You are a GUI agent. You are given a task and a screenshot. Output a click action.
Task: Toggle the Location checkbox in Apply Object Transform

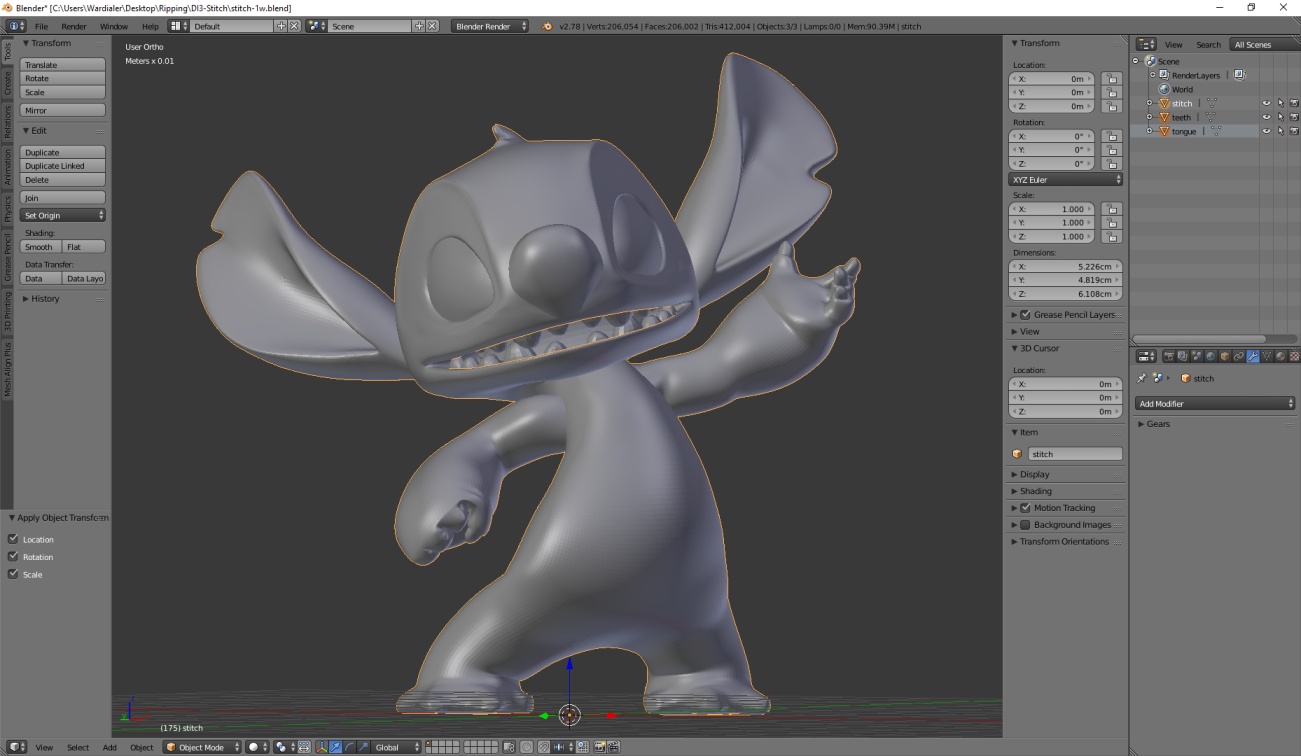click(x=13, y=539)
